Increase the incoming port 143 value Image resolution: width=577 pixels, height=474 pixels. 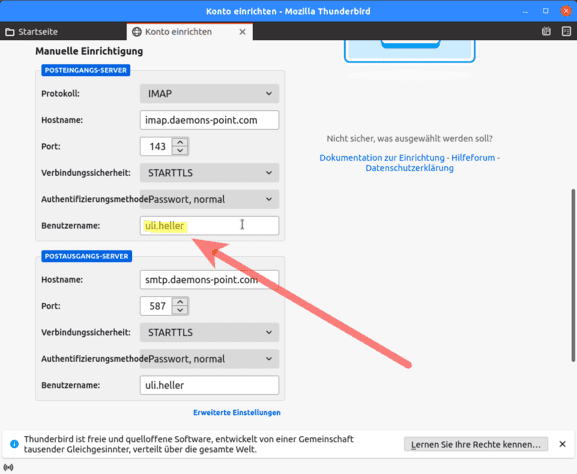(x=180, y=142)
